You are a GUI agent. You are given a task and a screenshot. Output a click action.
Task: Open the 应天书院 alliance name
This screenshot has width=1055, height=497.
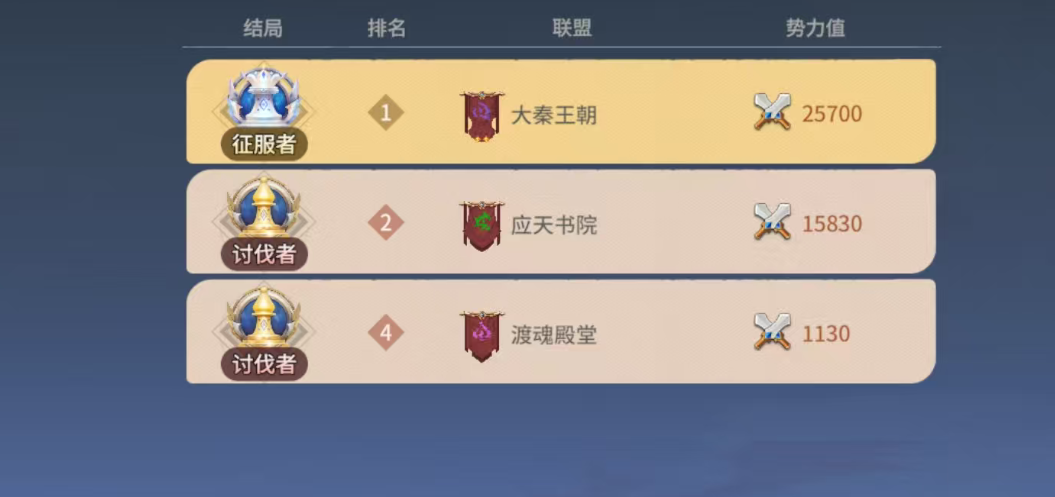point(554,225)
